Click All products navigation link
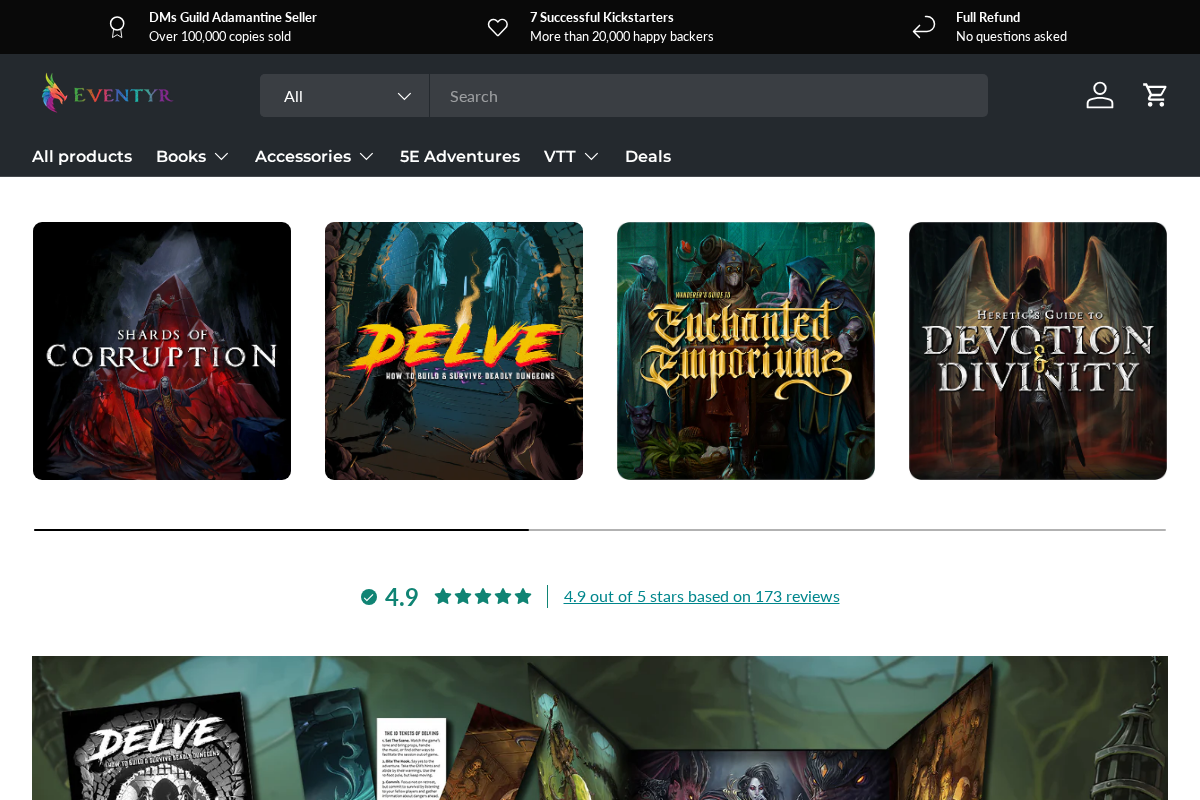Image resolution: width=1200 pixels, height=800 pixels. coord(81,156)
